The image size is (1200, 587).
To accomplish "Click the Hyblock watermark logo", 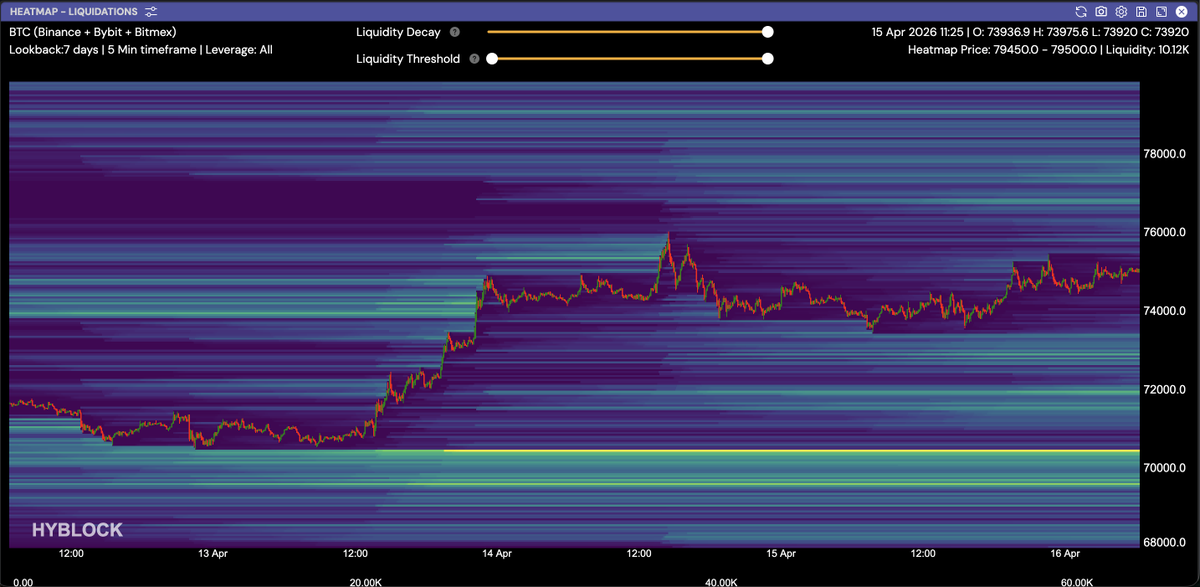I will point(77,530).
